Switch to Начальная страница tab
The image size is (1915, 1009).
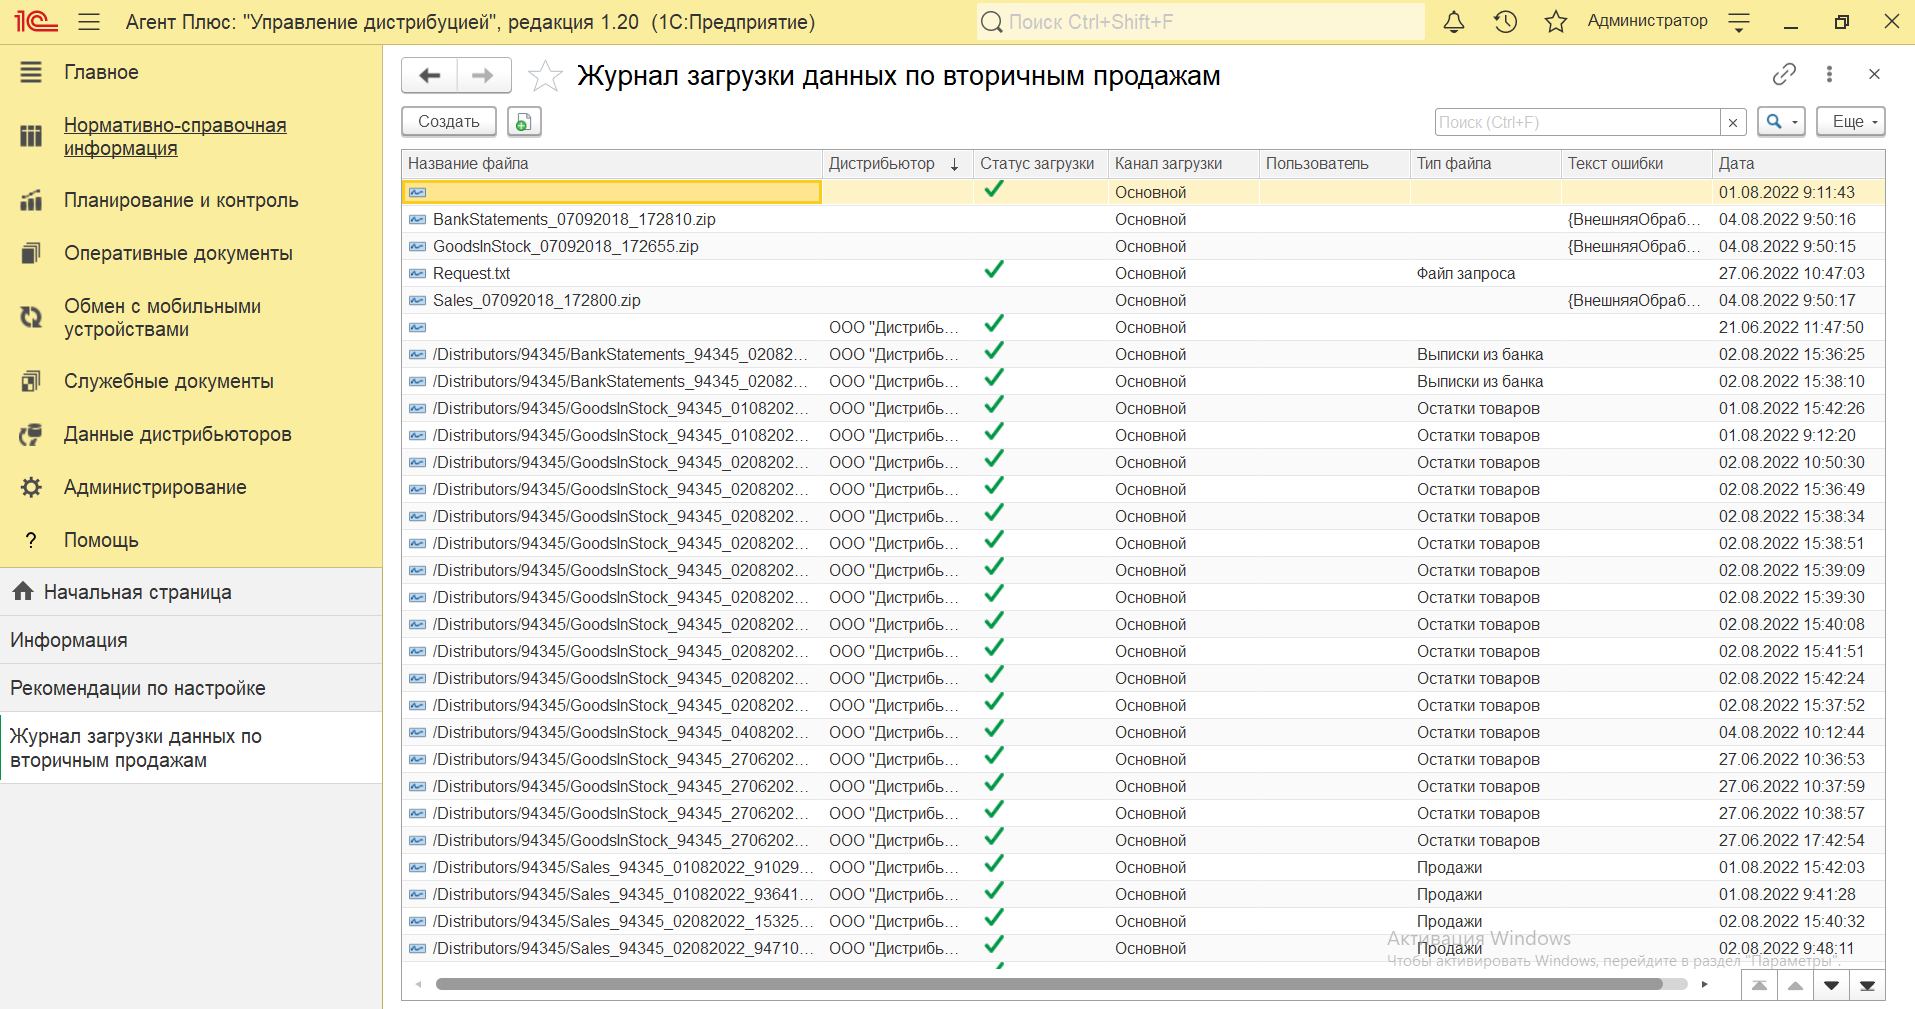(x=191, y=592)
